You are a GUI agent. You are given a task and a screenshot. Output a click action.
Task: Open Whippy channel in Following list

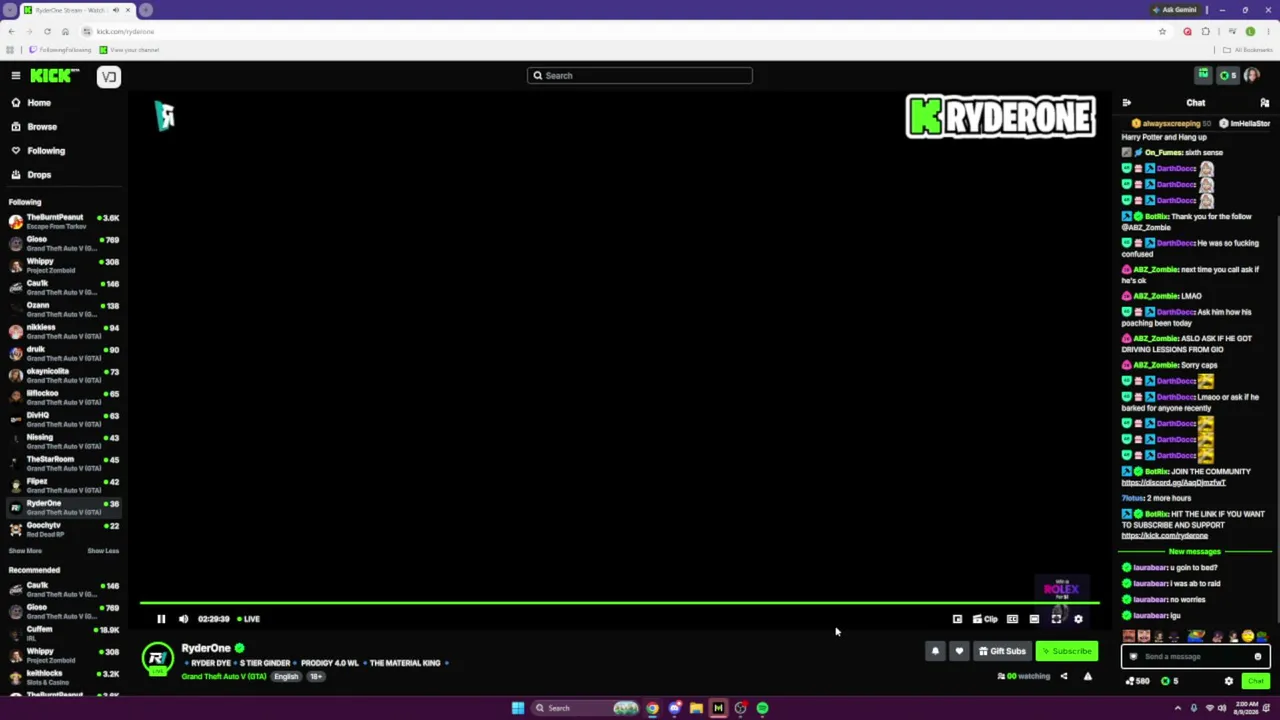[x=64, y=265]
